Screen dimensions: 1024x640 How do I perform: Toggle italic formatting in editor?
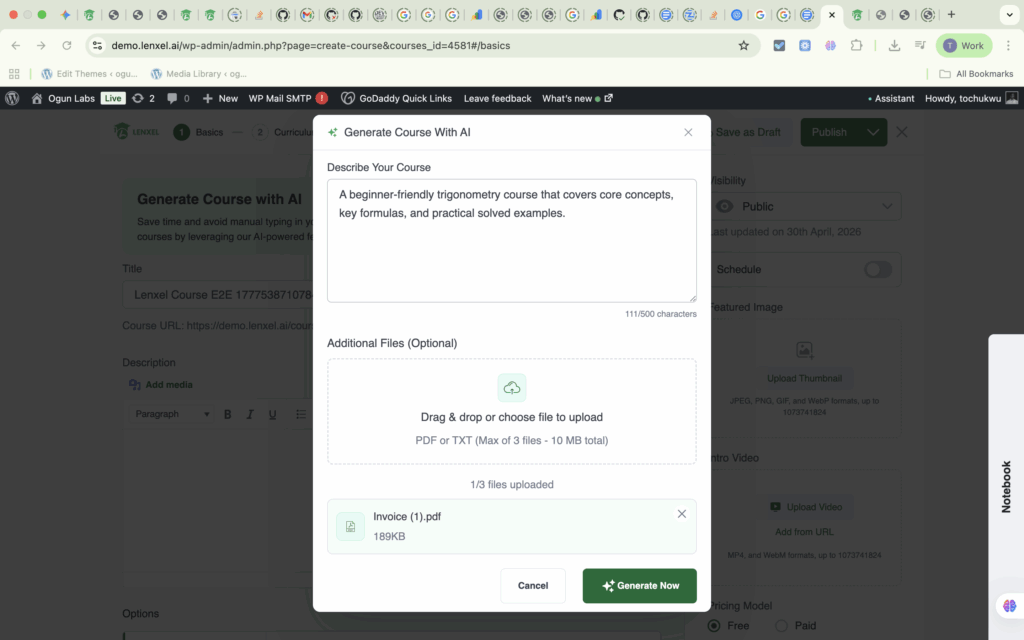250,414
